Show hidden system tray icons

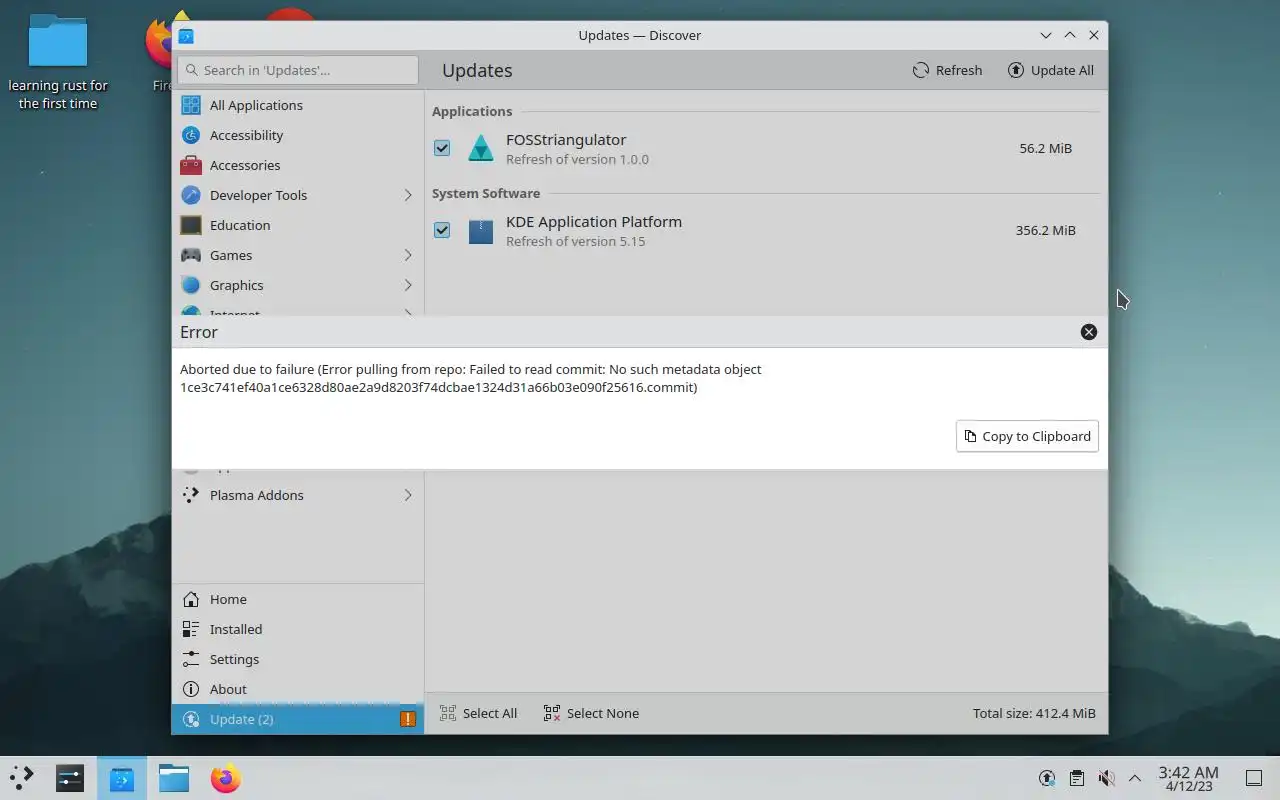(x=1135, y=778)
